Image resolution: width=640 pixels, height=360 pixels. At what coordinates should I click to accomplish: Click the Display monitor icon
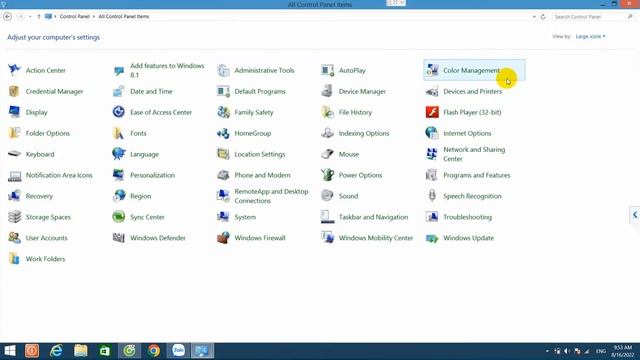(14, 112)
